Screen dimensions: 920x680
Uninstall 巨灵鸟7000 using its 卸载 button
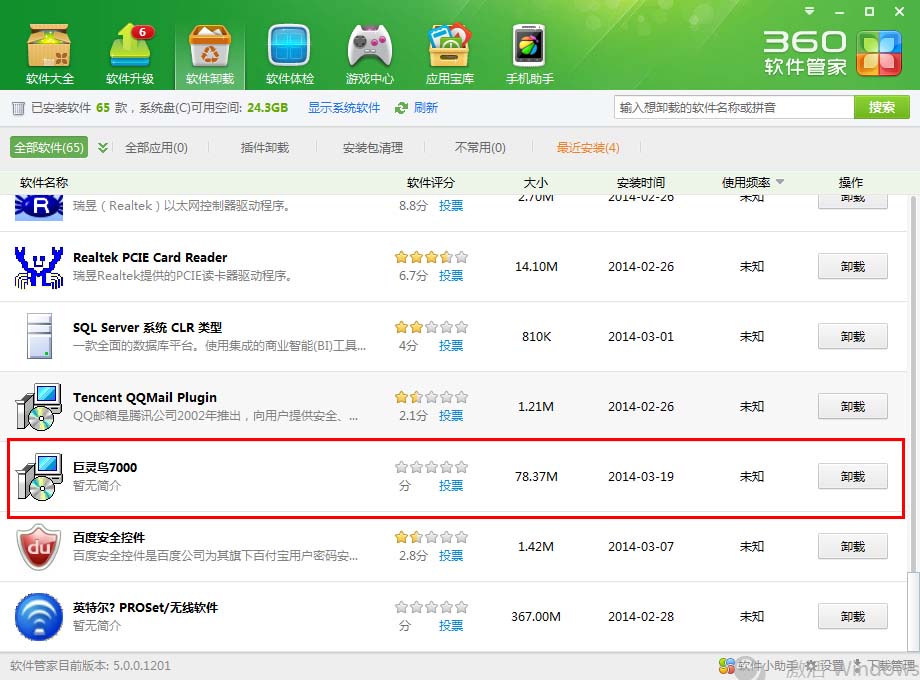click(852, 477)
